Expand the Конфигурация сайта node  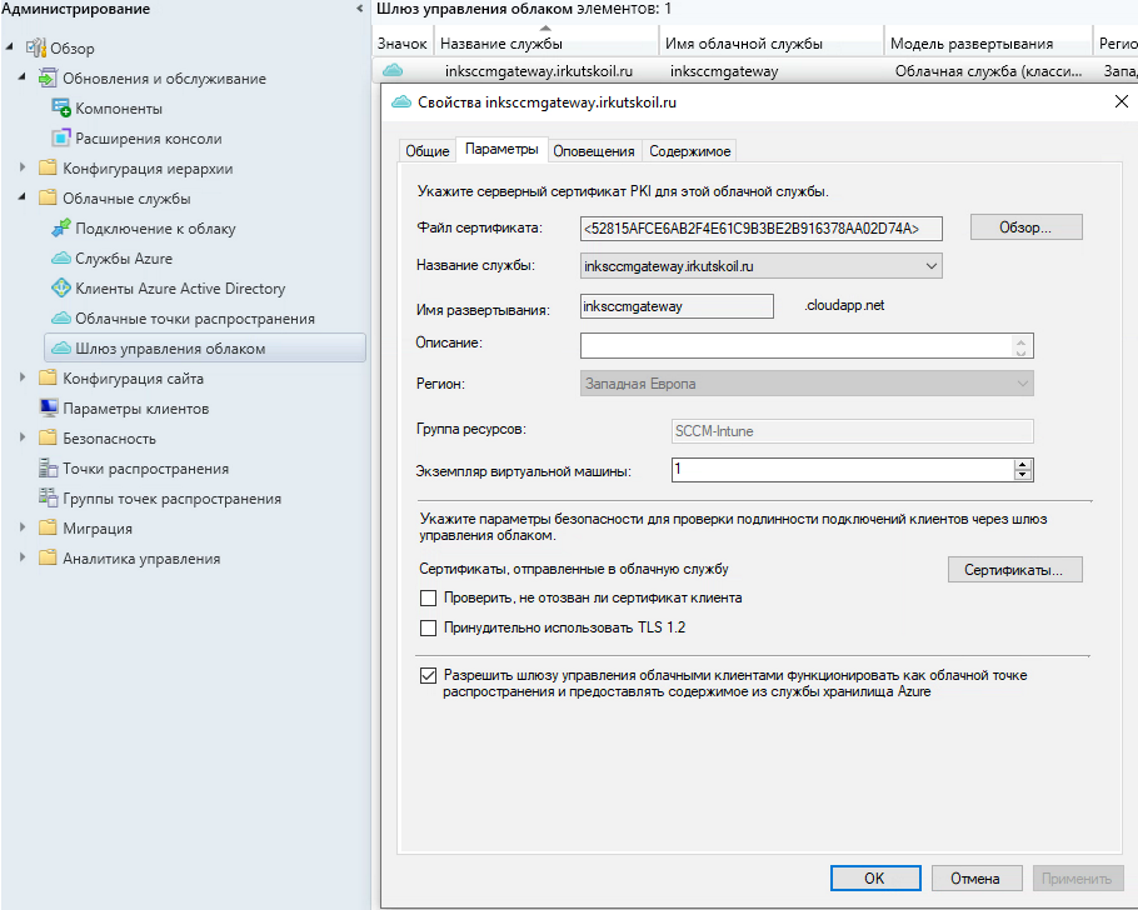[22, 377]
